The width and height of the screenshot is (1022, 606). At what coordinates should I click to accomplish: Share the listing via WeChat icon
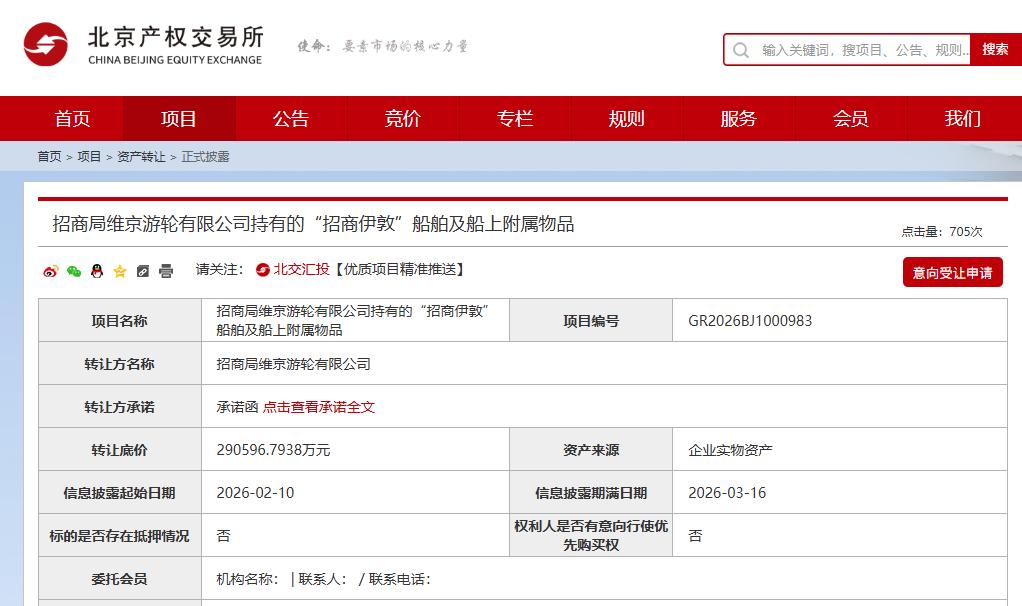[74, 271]
